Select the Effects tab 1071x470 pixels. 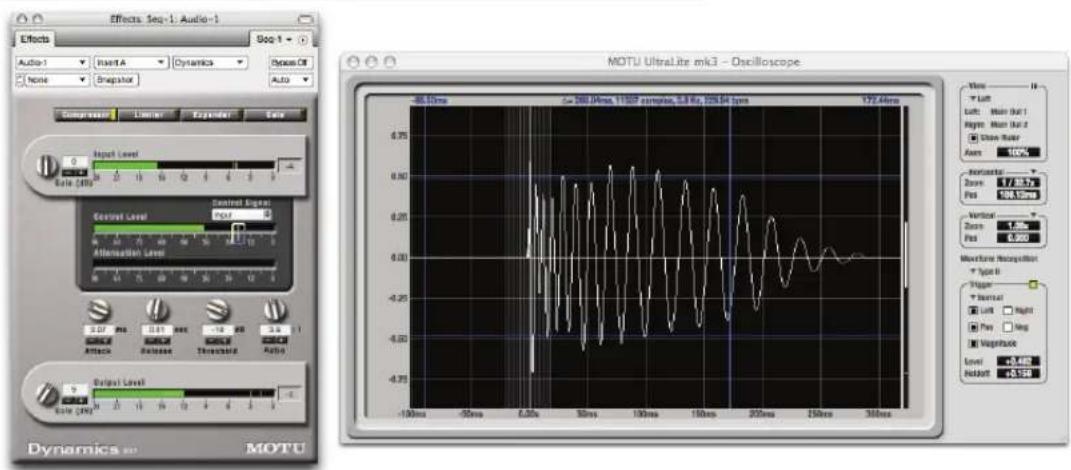pyautogui.click(x=33, y=40)
